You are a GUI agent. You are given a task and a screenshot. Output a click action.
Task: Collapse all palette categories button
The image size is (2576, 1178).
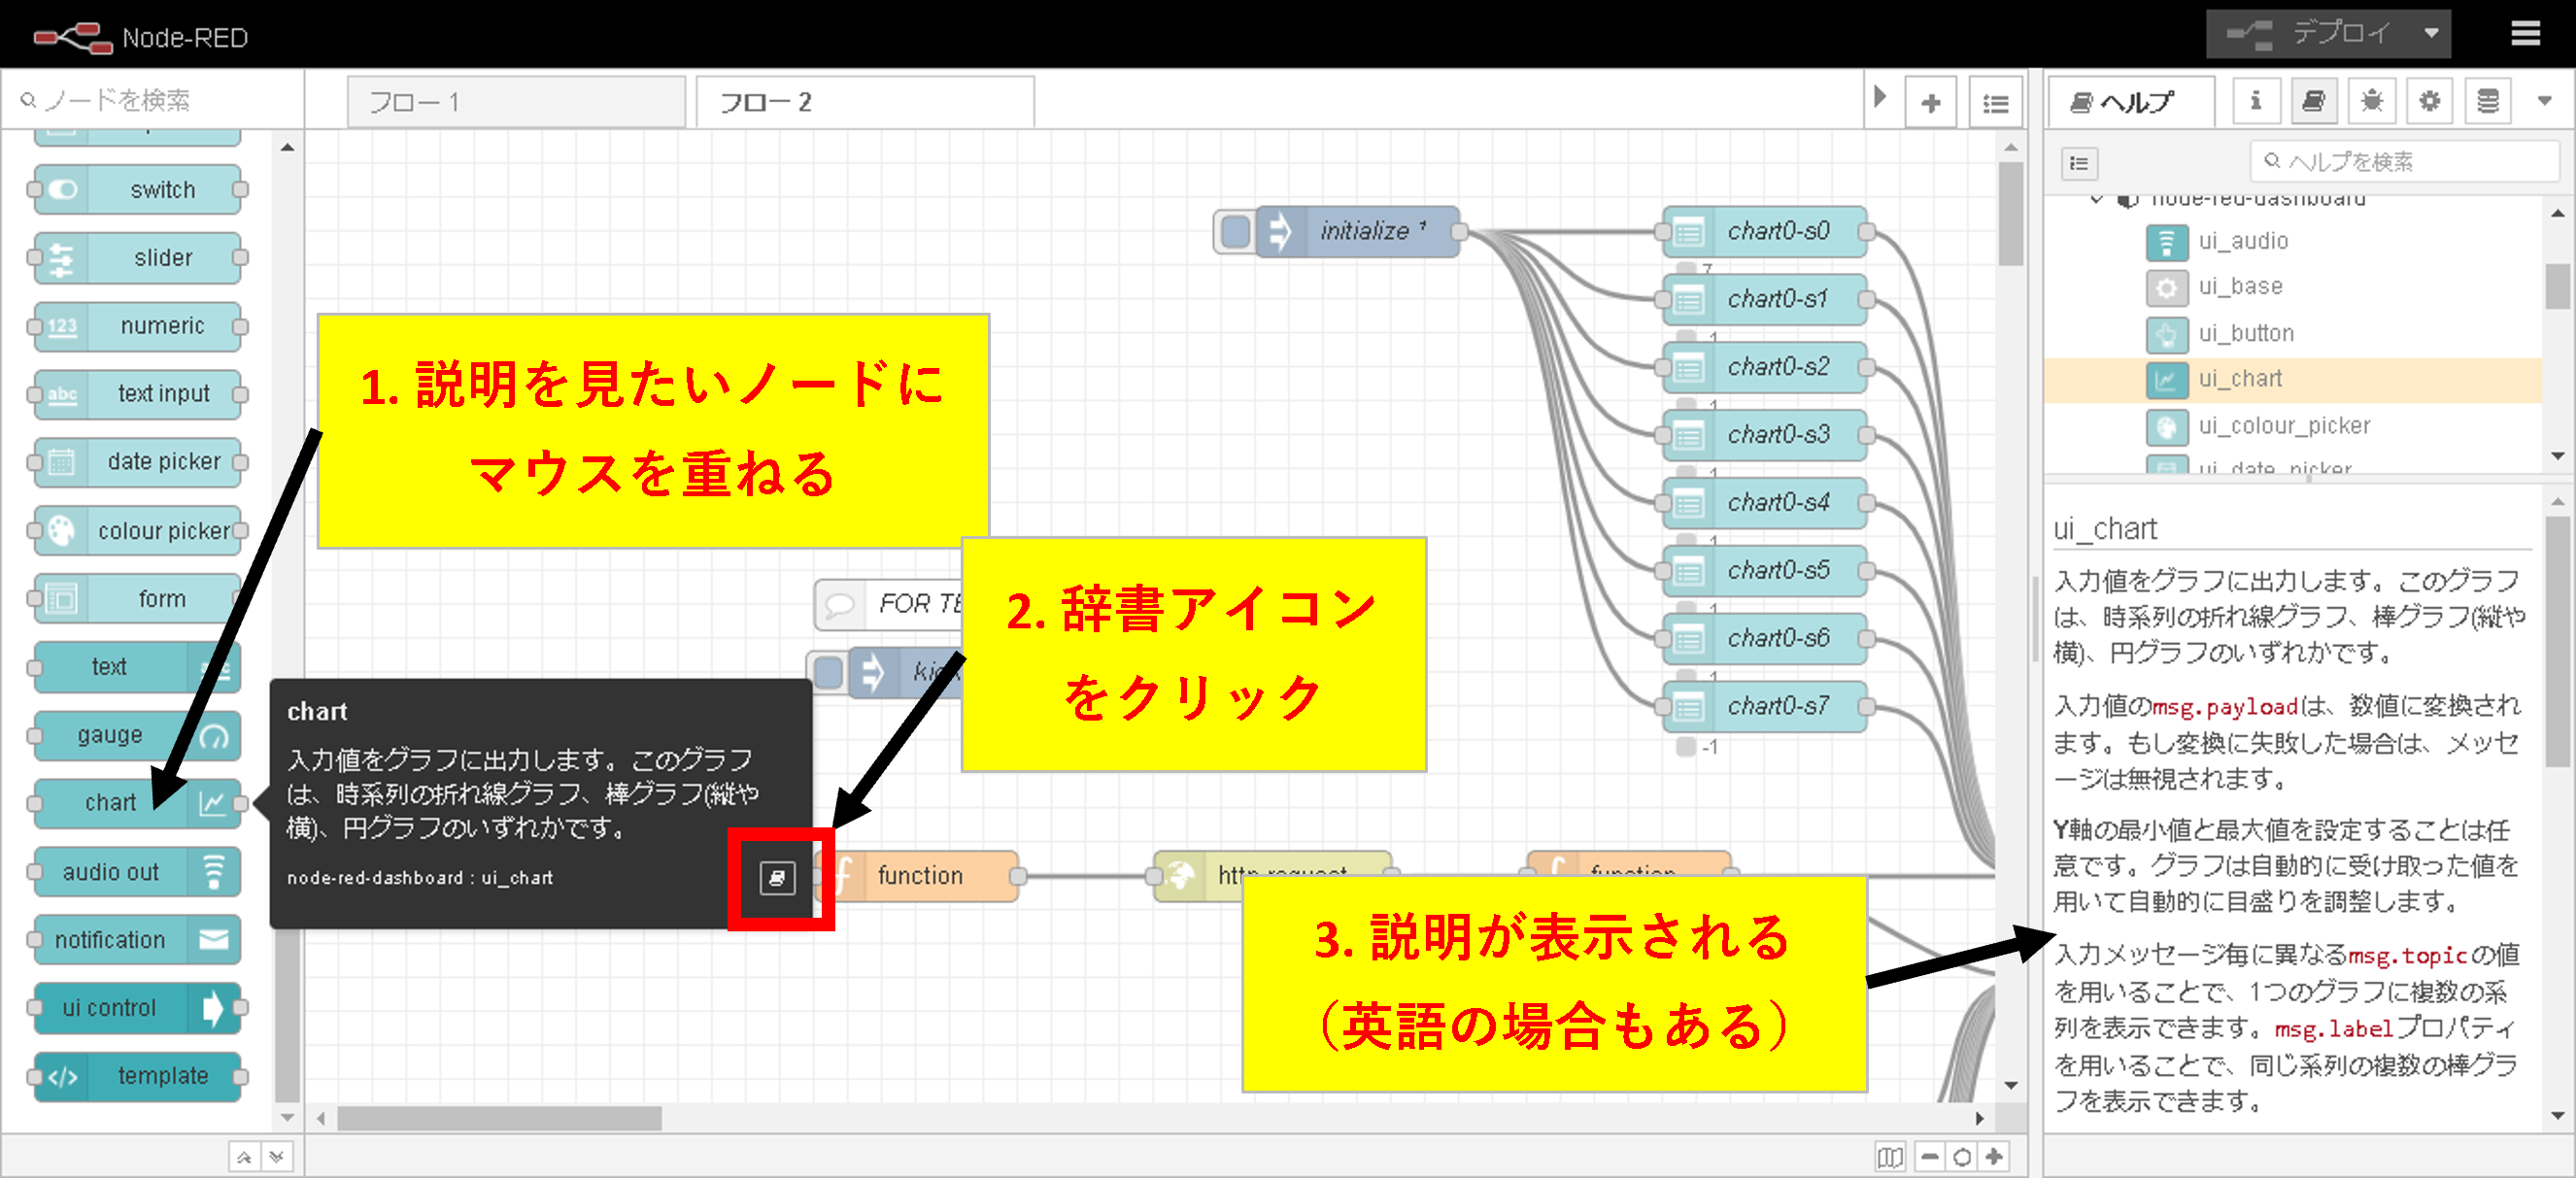[x=243, y=1157]
